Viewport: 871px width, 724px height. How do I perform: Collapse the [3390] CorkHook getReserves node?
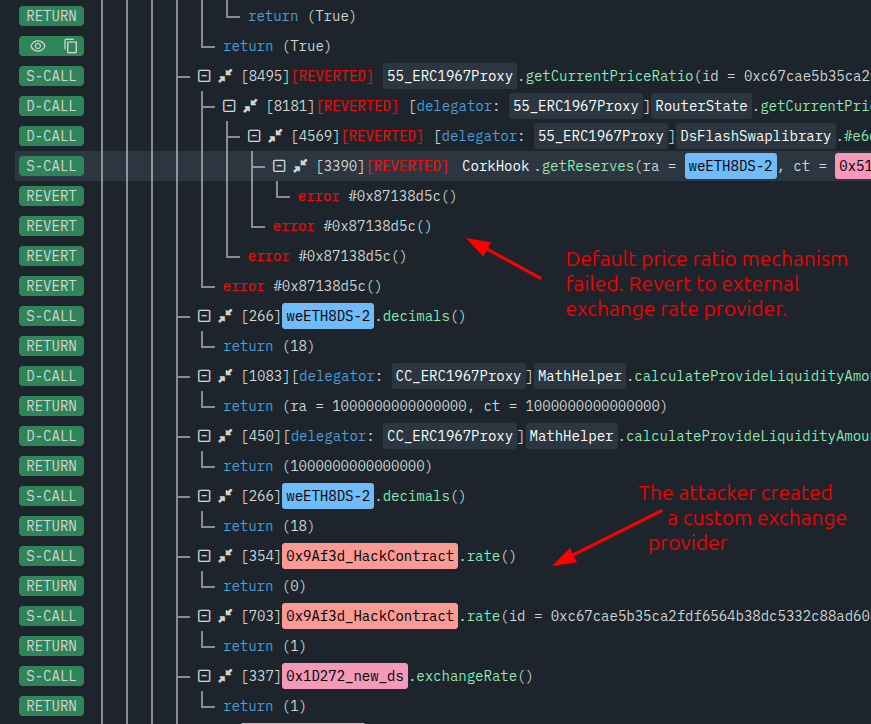click(x=279, y=166)
